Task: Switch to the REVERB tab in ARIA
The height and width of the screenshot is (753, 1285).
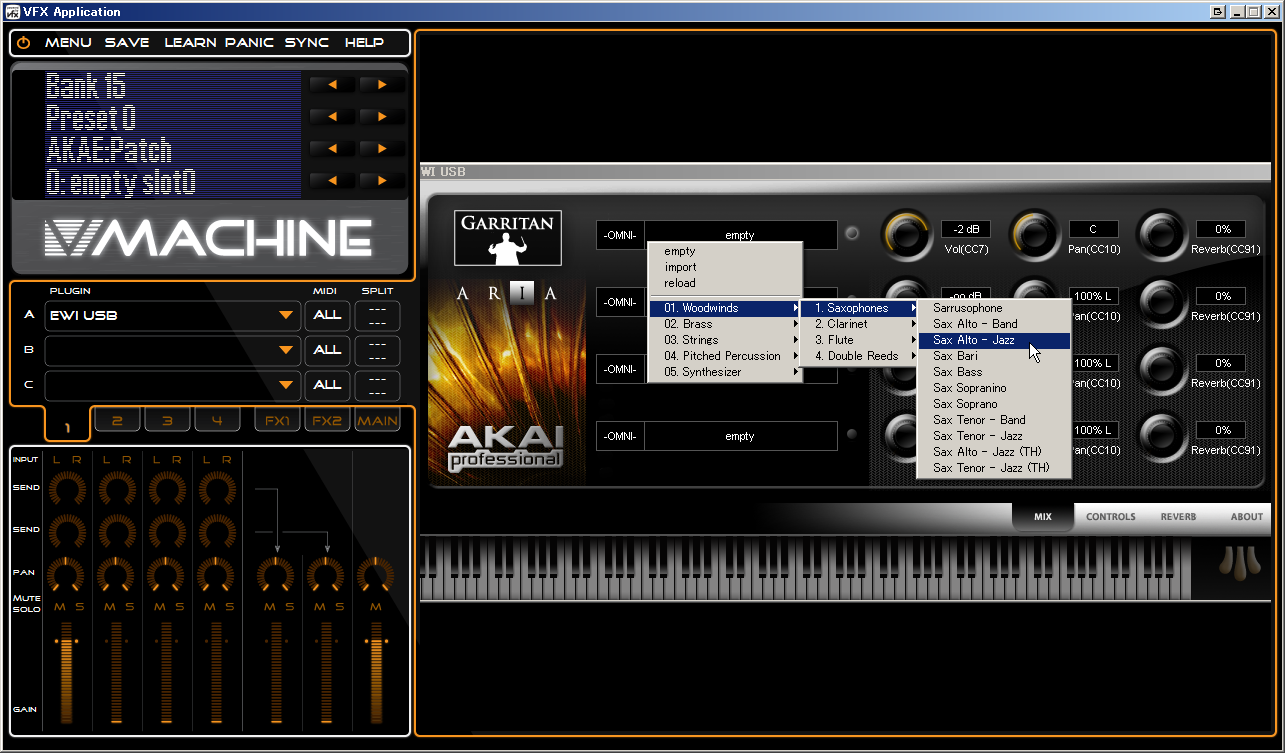Action: [1178, 517]
